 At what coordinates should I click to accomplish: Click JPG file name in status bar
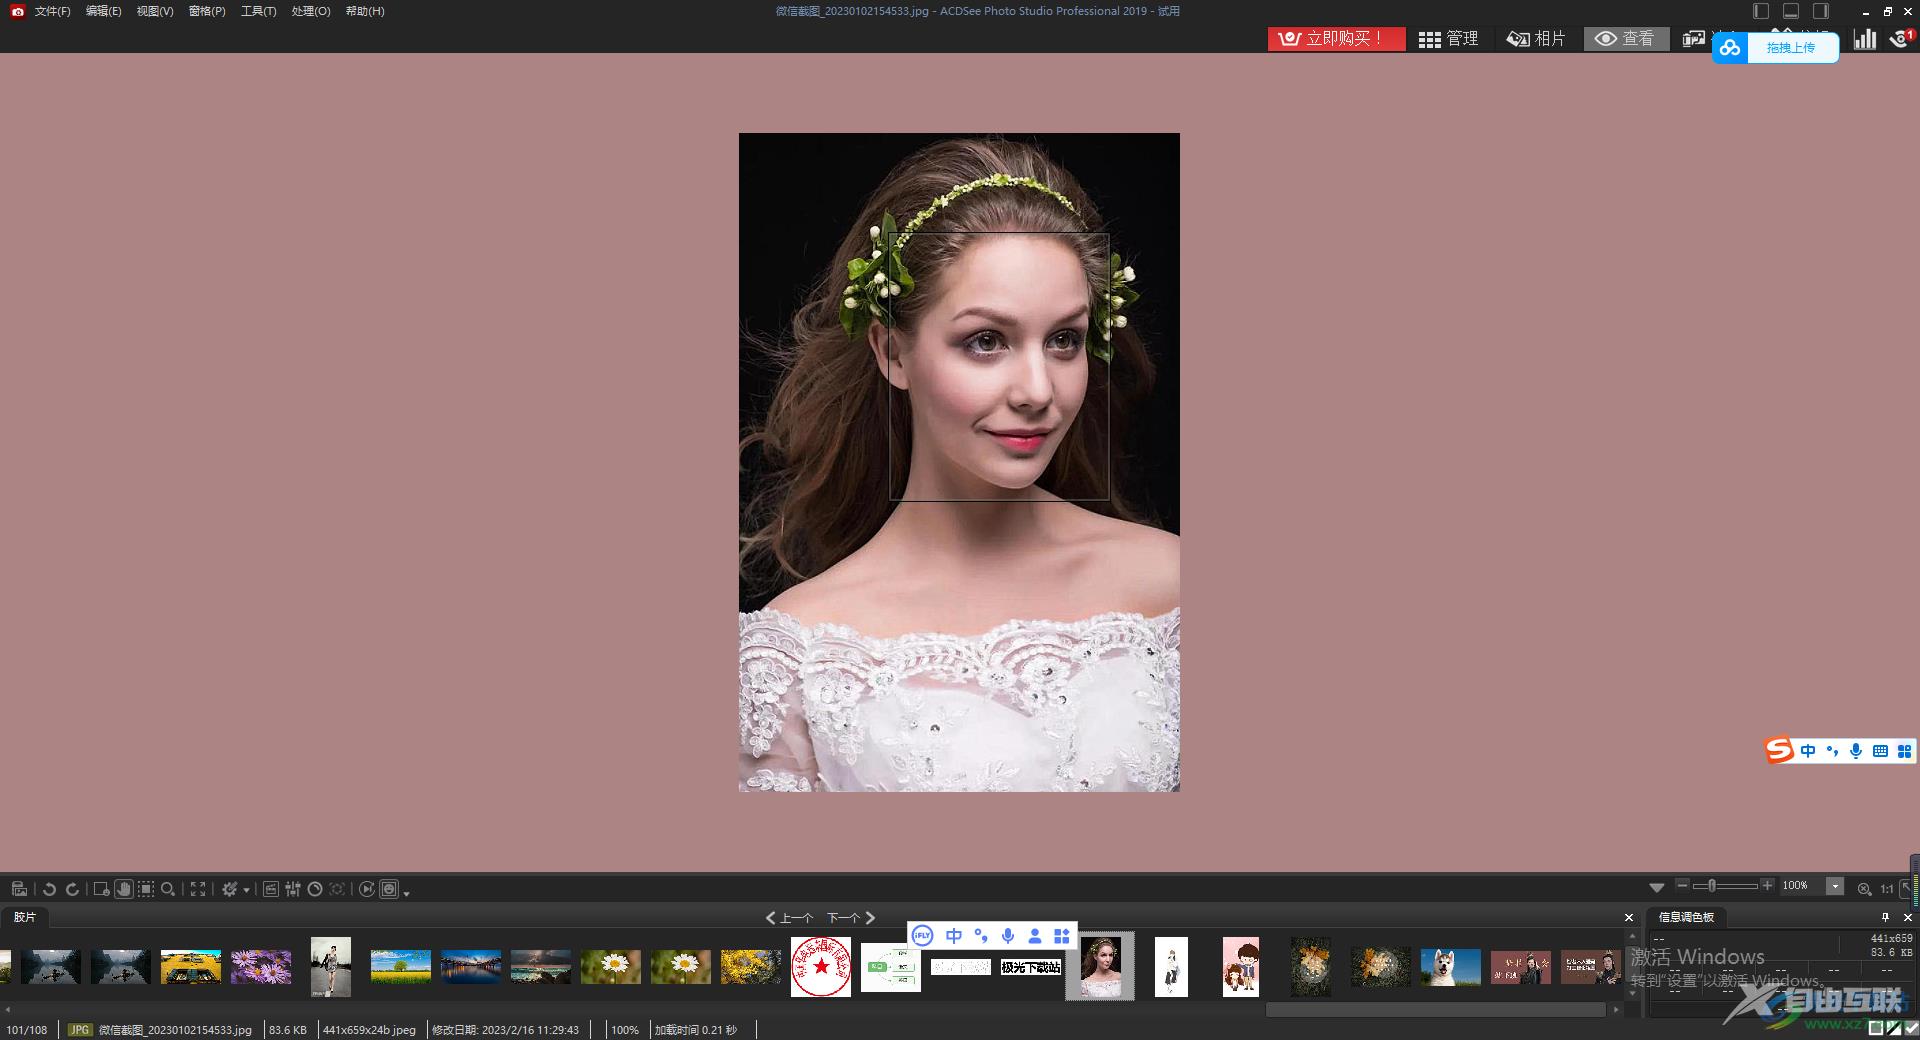point(174,1029)
